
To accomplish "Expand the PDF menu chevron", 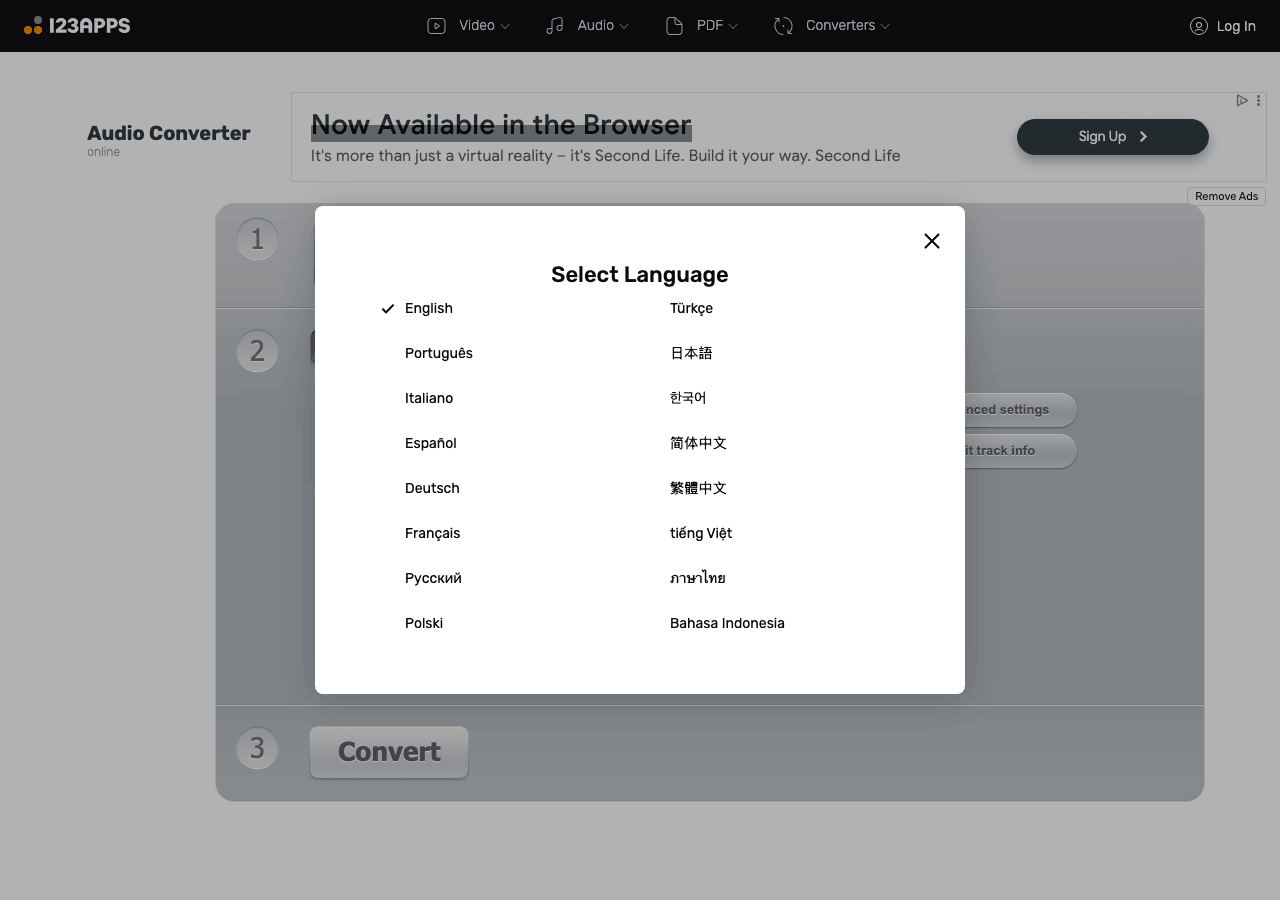I will click(x=733, y=26).
